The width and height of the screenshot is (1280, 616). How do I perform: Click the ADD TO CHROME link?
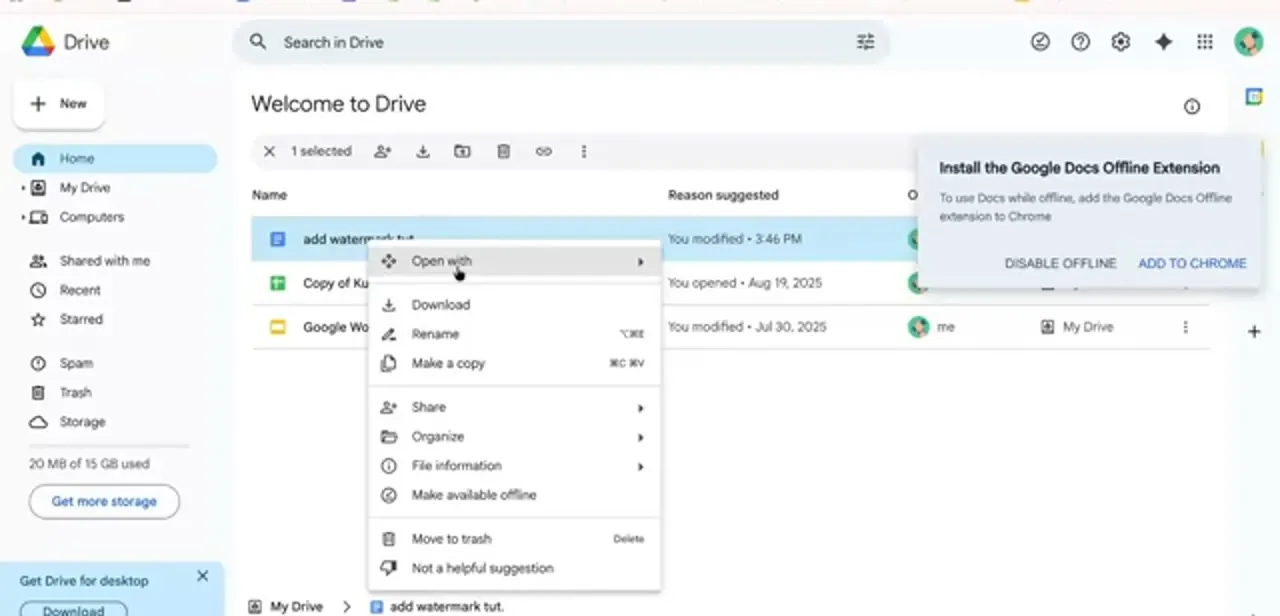[1192, 263]
